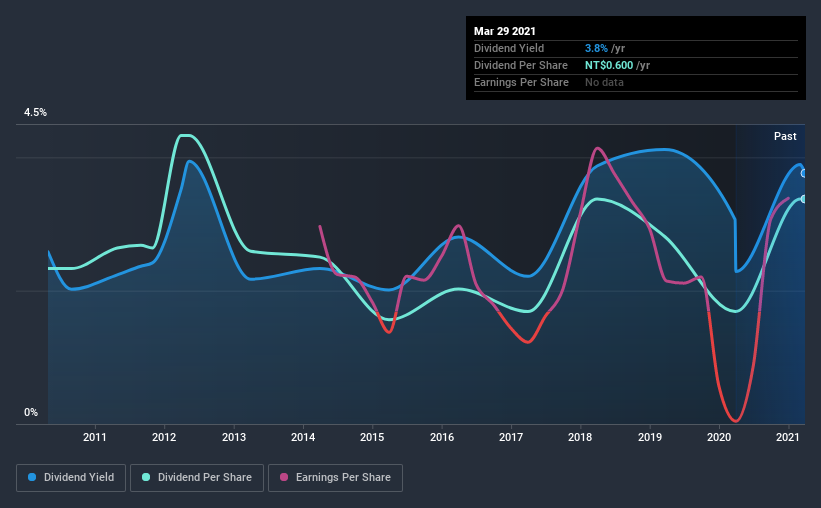Click the 2013 x-axis label
Screen dimensions: 821x508
click(x=234, y=437)
